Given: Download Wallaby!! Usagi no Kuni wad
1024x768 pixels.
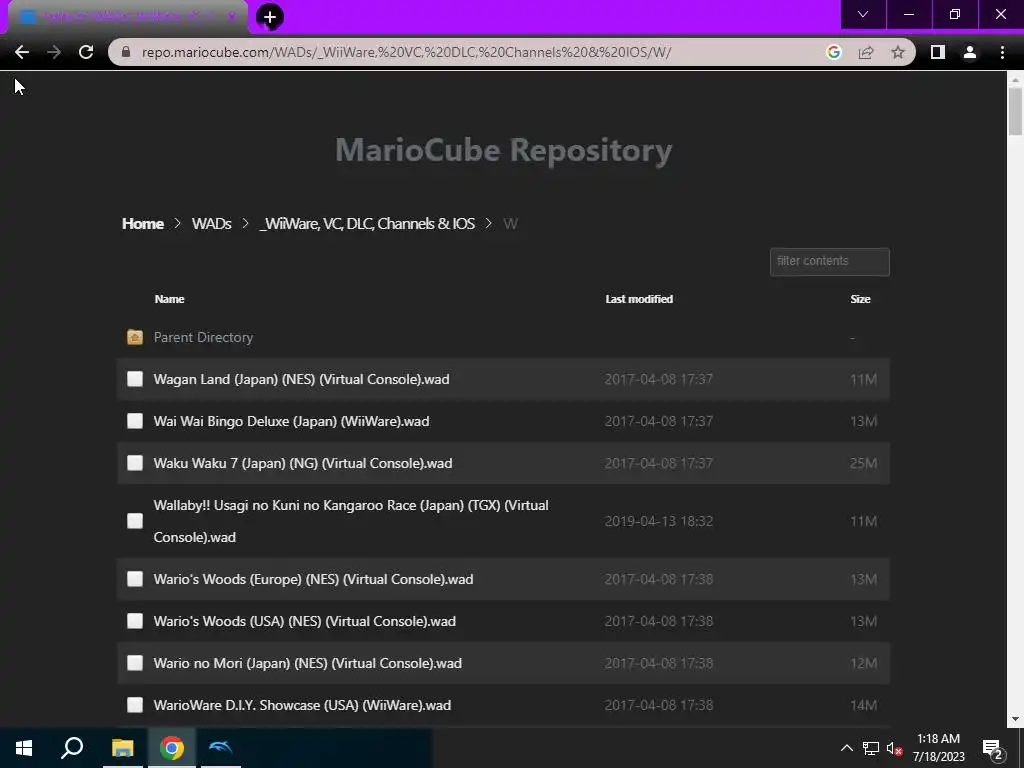Looking at the screenshot, I should (x=351, y=521).
